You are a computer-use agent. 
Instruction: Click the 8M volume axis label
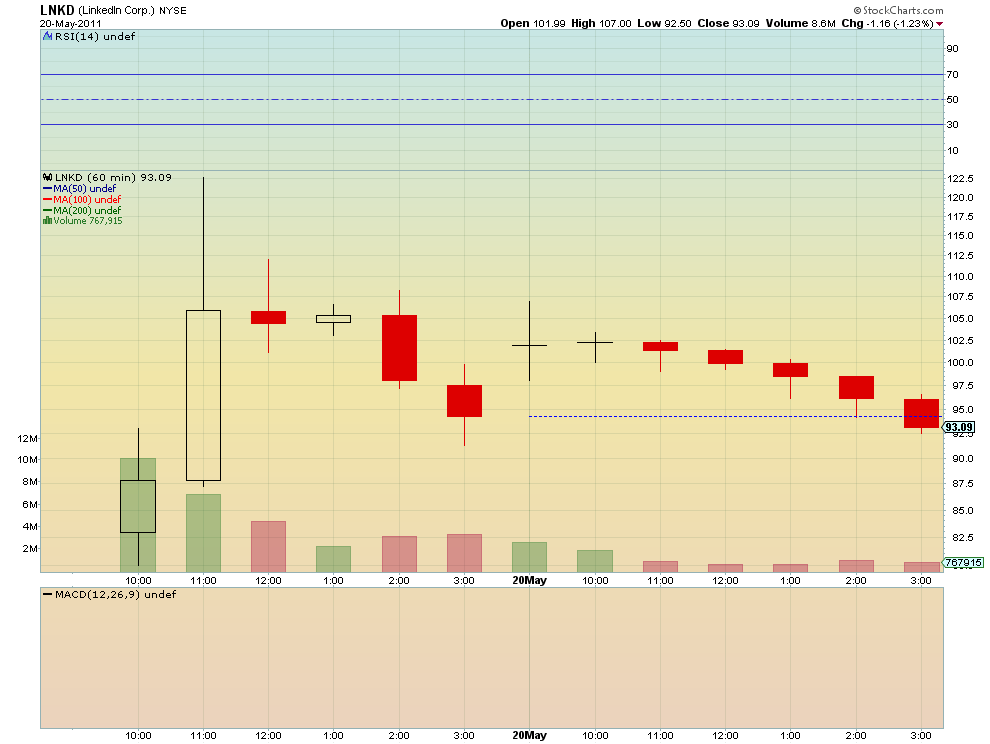point(30,482)
